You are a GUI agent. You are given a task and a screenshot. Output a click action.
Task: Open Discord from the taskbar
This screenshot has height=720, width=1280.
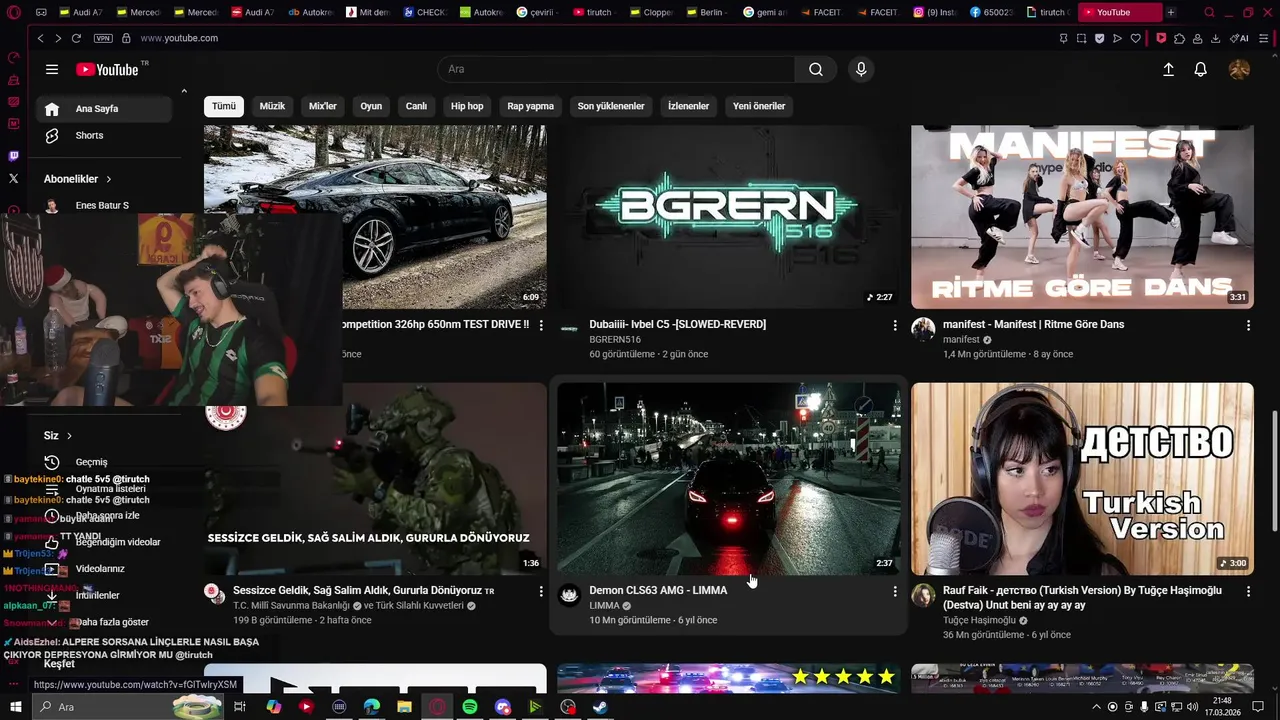click(x=503, y=707)
